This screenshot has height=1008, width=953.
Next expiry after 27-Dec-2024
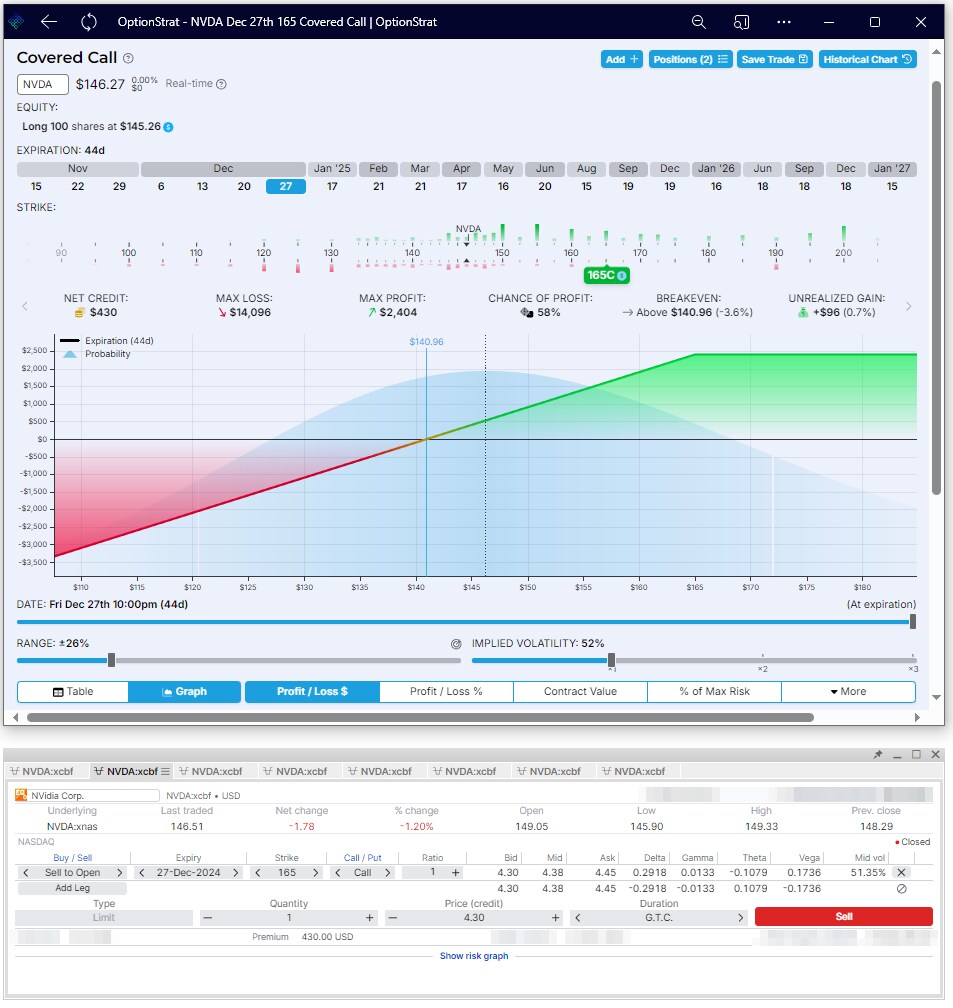(x=236, y=873)
